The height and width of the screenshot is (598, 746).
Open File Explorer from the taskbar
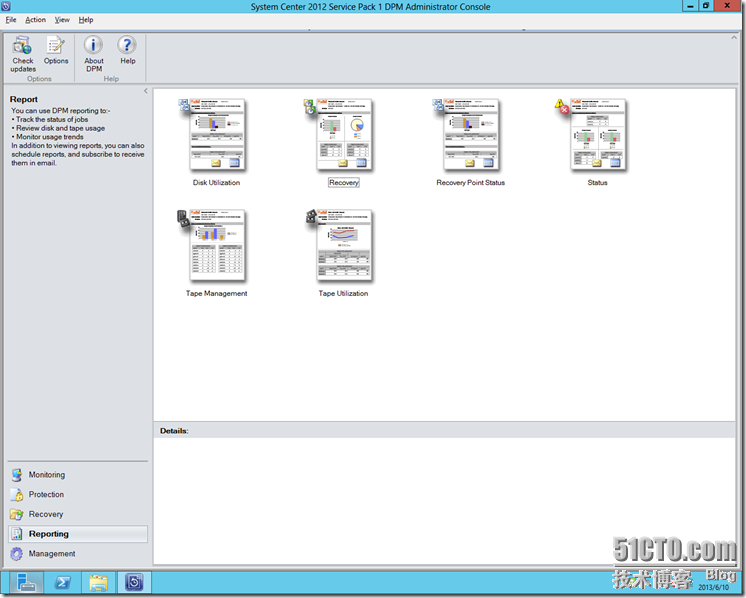point(98,582)
